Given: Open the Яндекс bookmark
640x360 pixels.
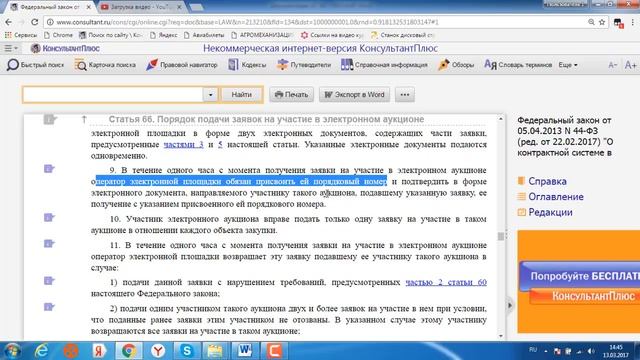Looking at the screenshot, I should point(163,35).
